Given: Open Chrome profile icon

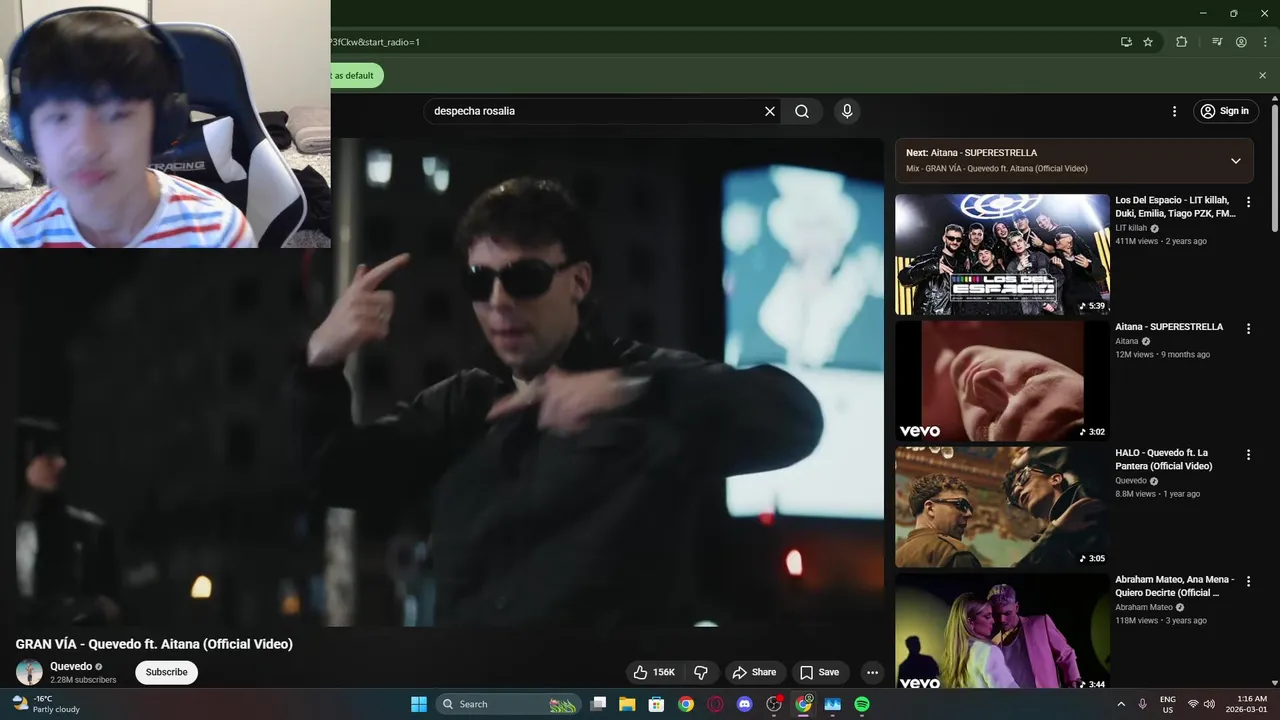Looking at the screenshot, I should coord(1241,42).
